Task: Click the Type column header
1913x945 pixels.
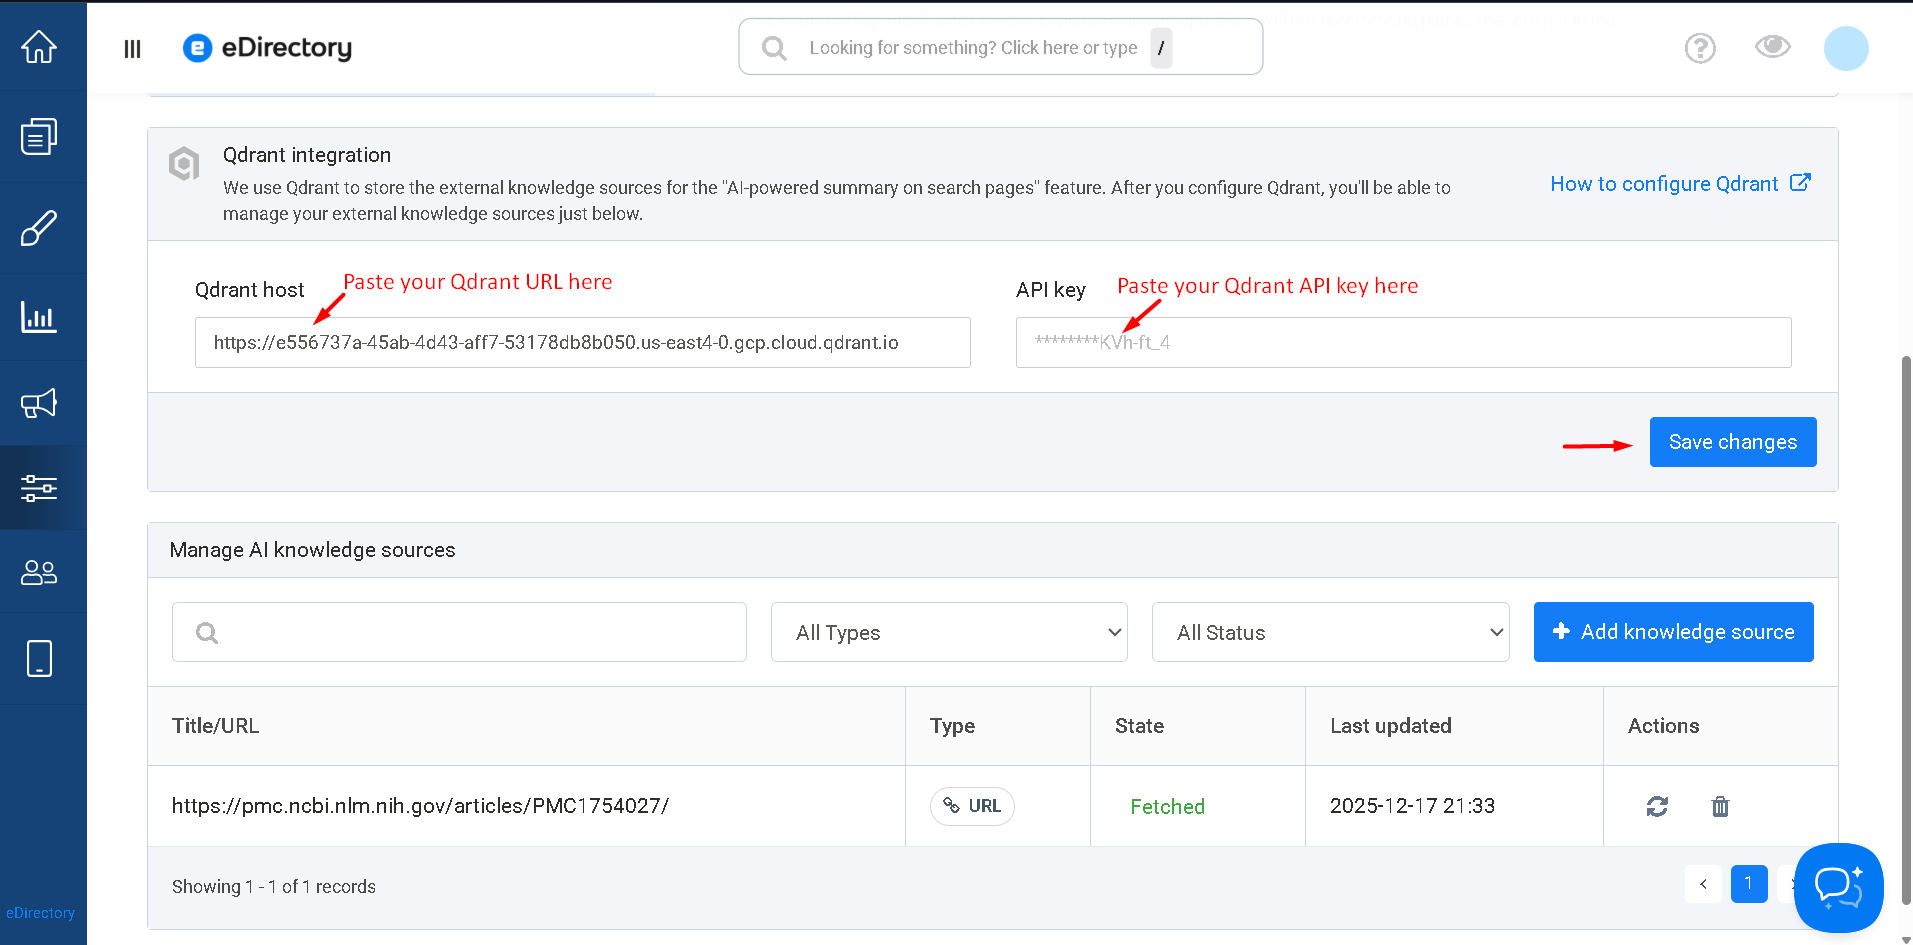Action: coord(952,726)
